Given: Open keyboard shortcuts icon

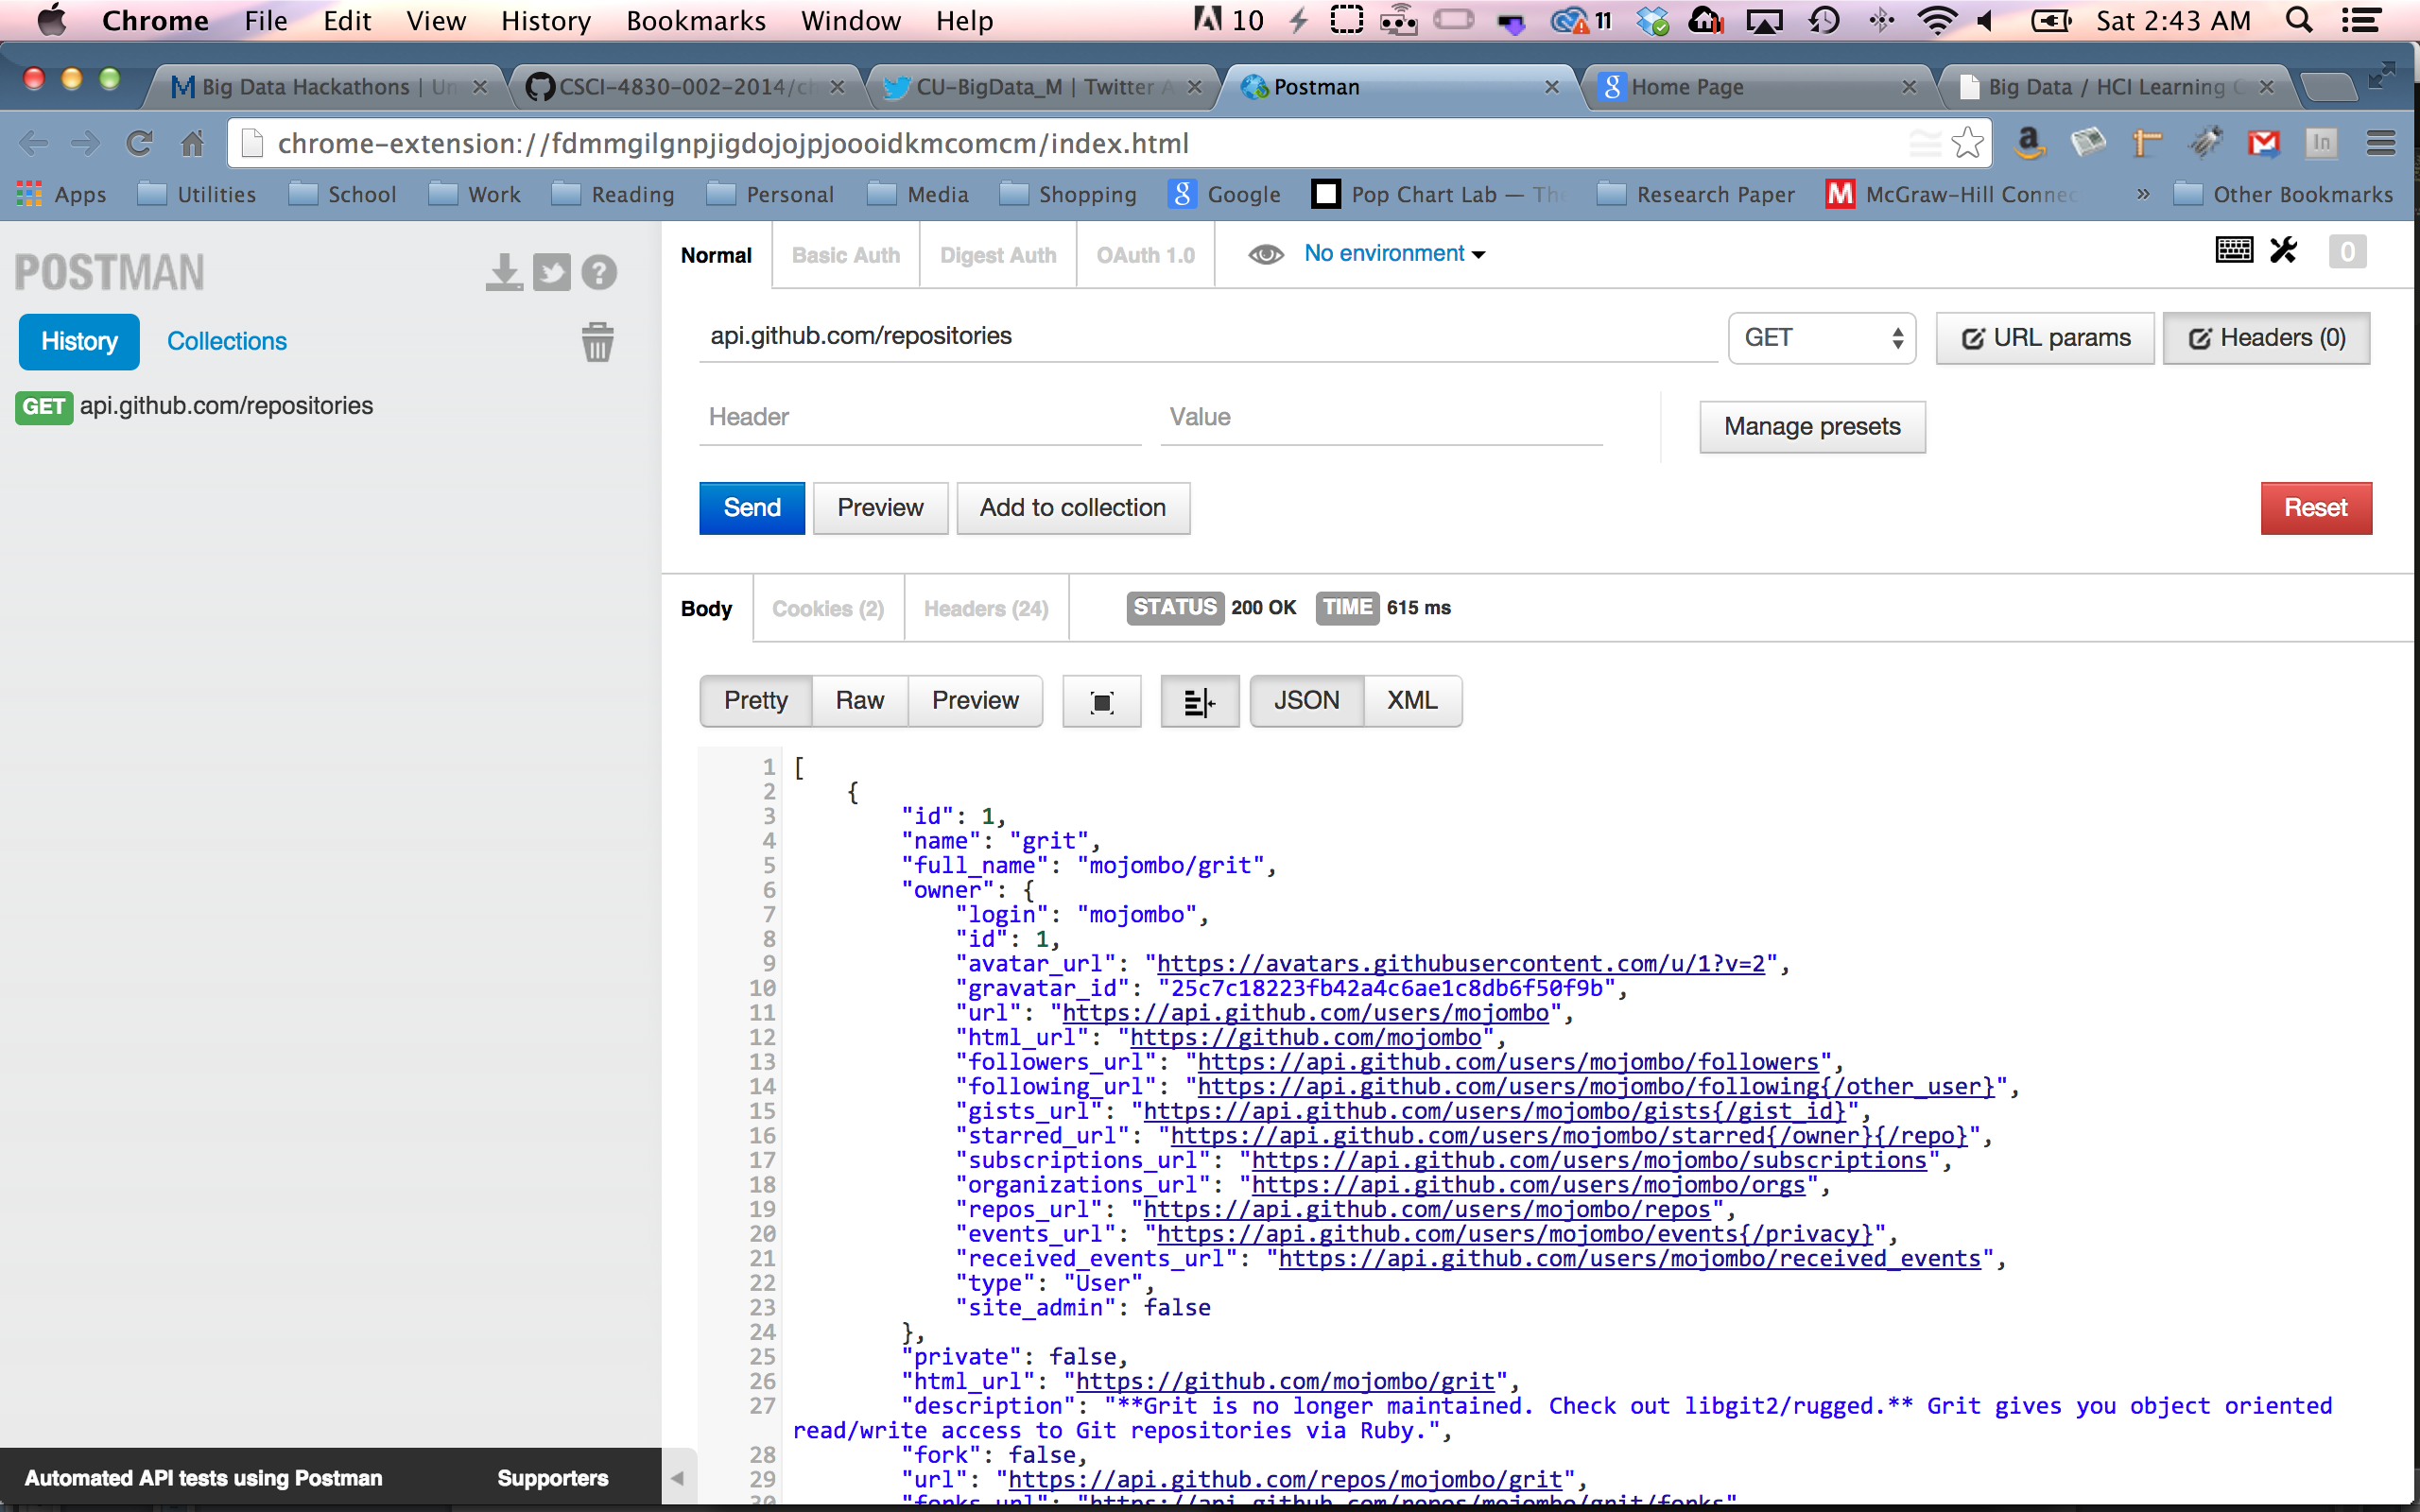Looking at the screenshot, I should pyautogui.click(x=2234, y=250).
